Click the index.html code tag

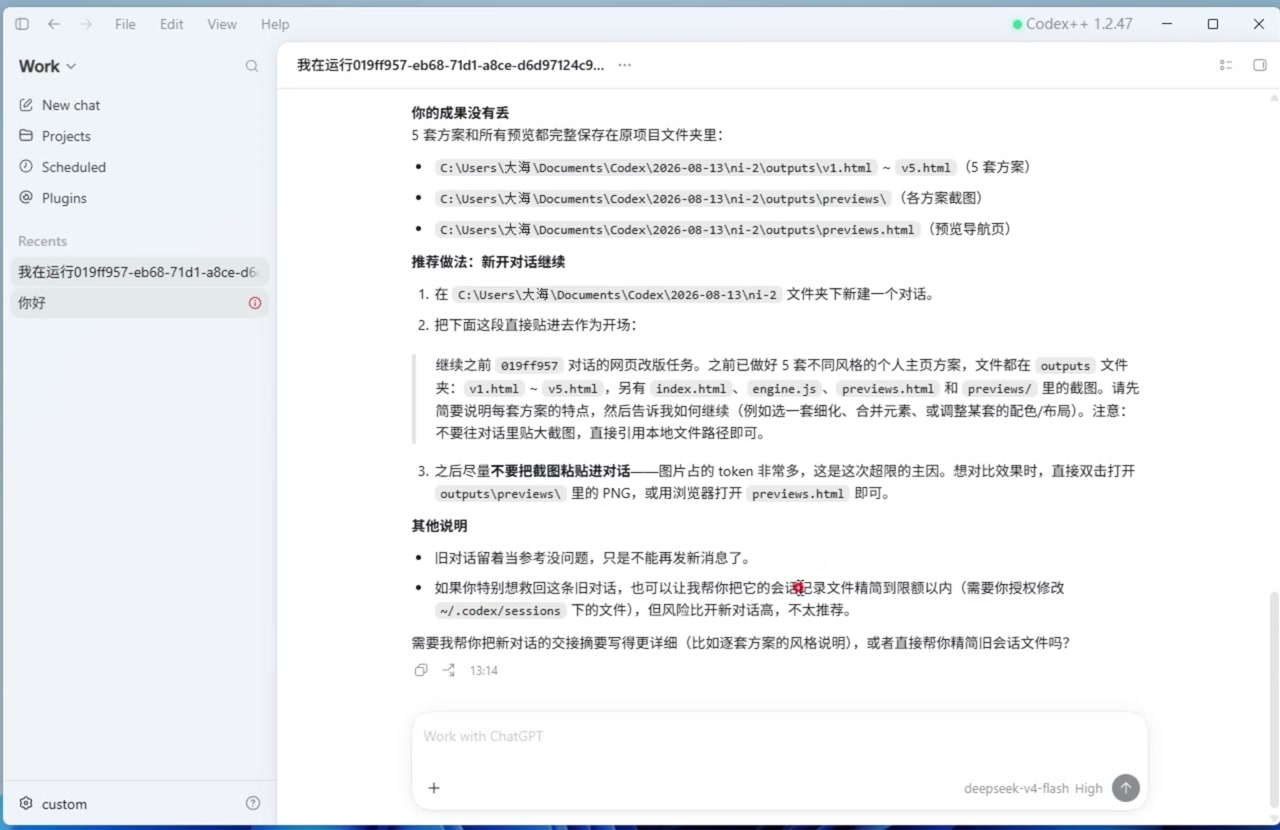click(691, 389)
